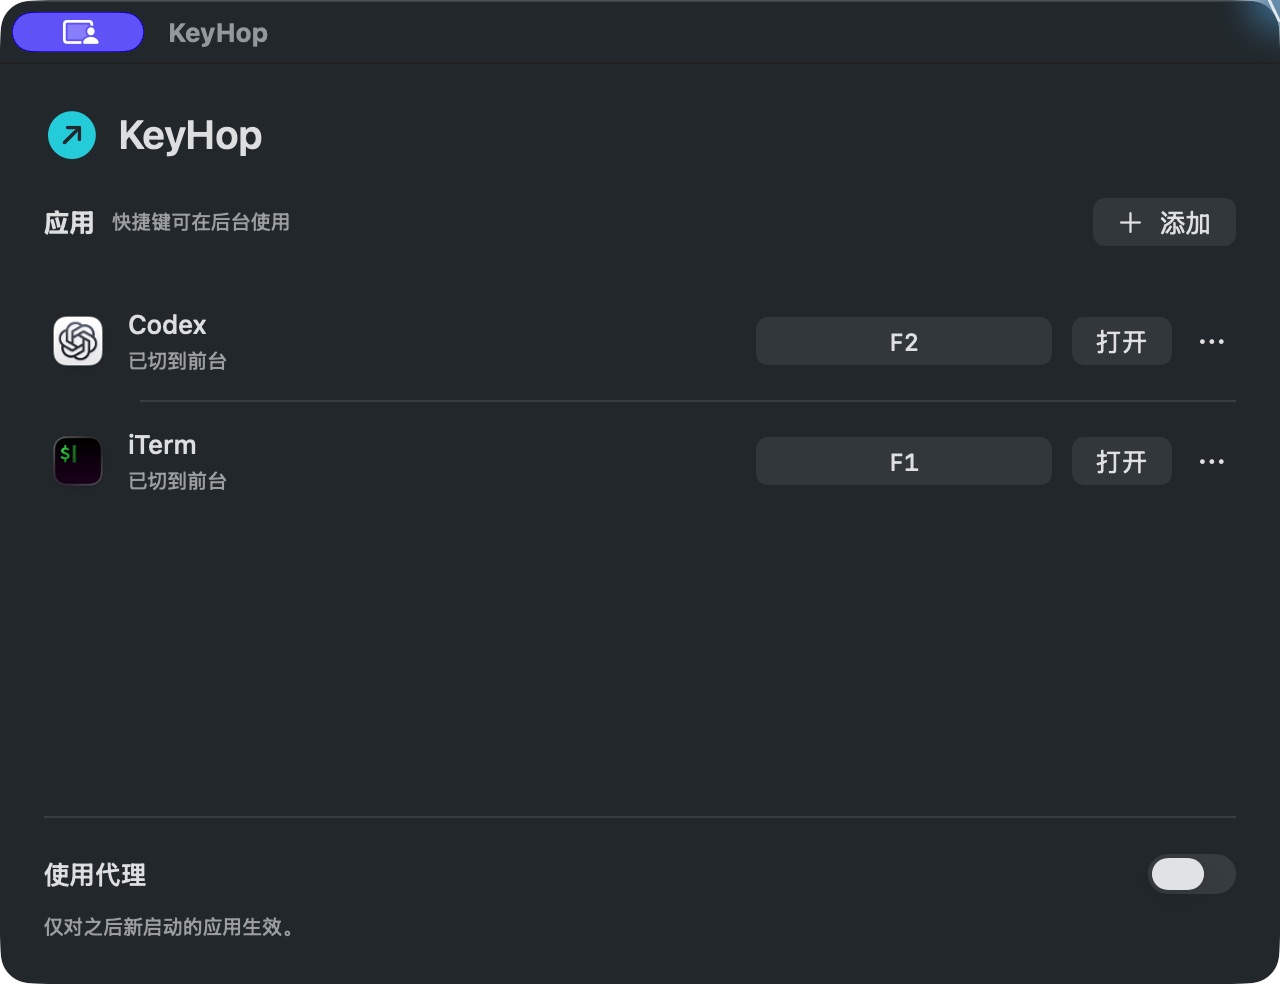The width and height of the screenshot is (1280, 984).
Task: Toggle the 使用代理 switch
Action: [1192, 874]
